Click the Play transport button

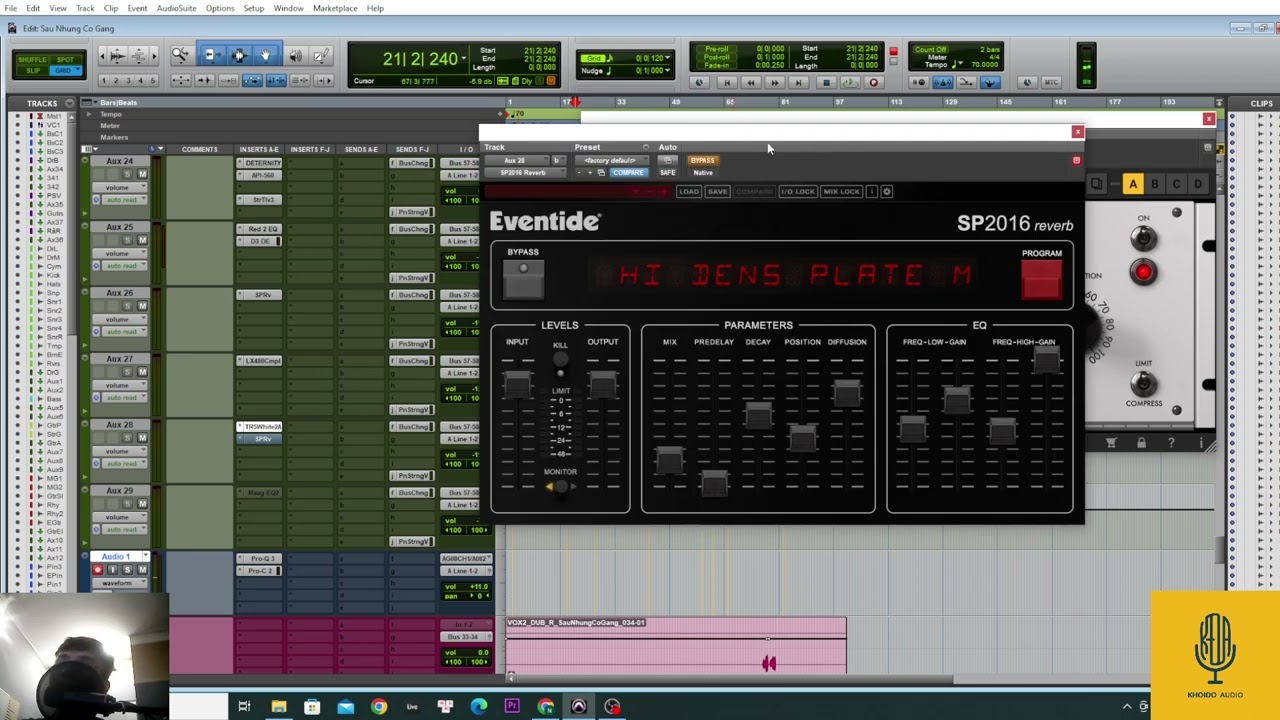[x=849, y=83]
